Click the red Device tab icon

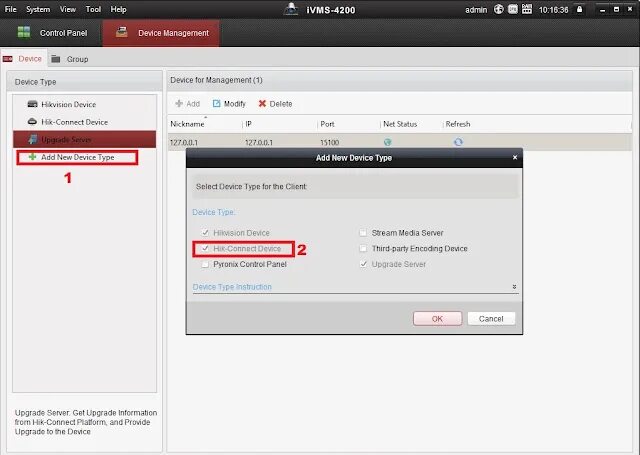click(8, 59)
